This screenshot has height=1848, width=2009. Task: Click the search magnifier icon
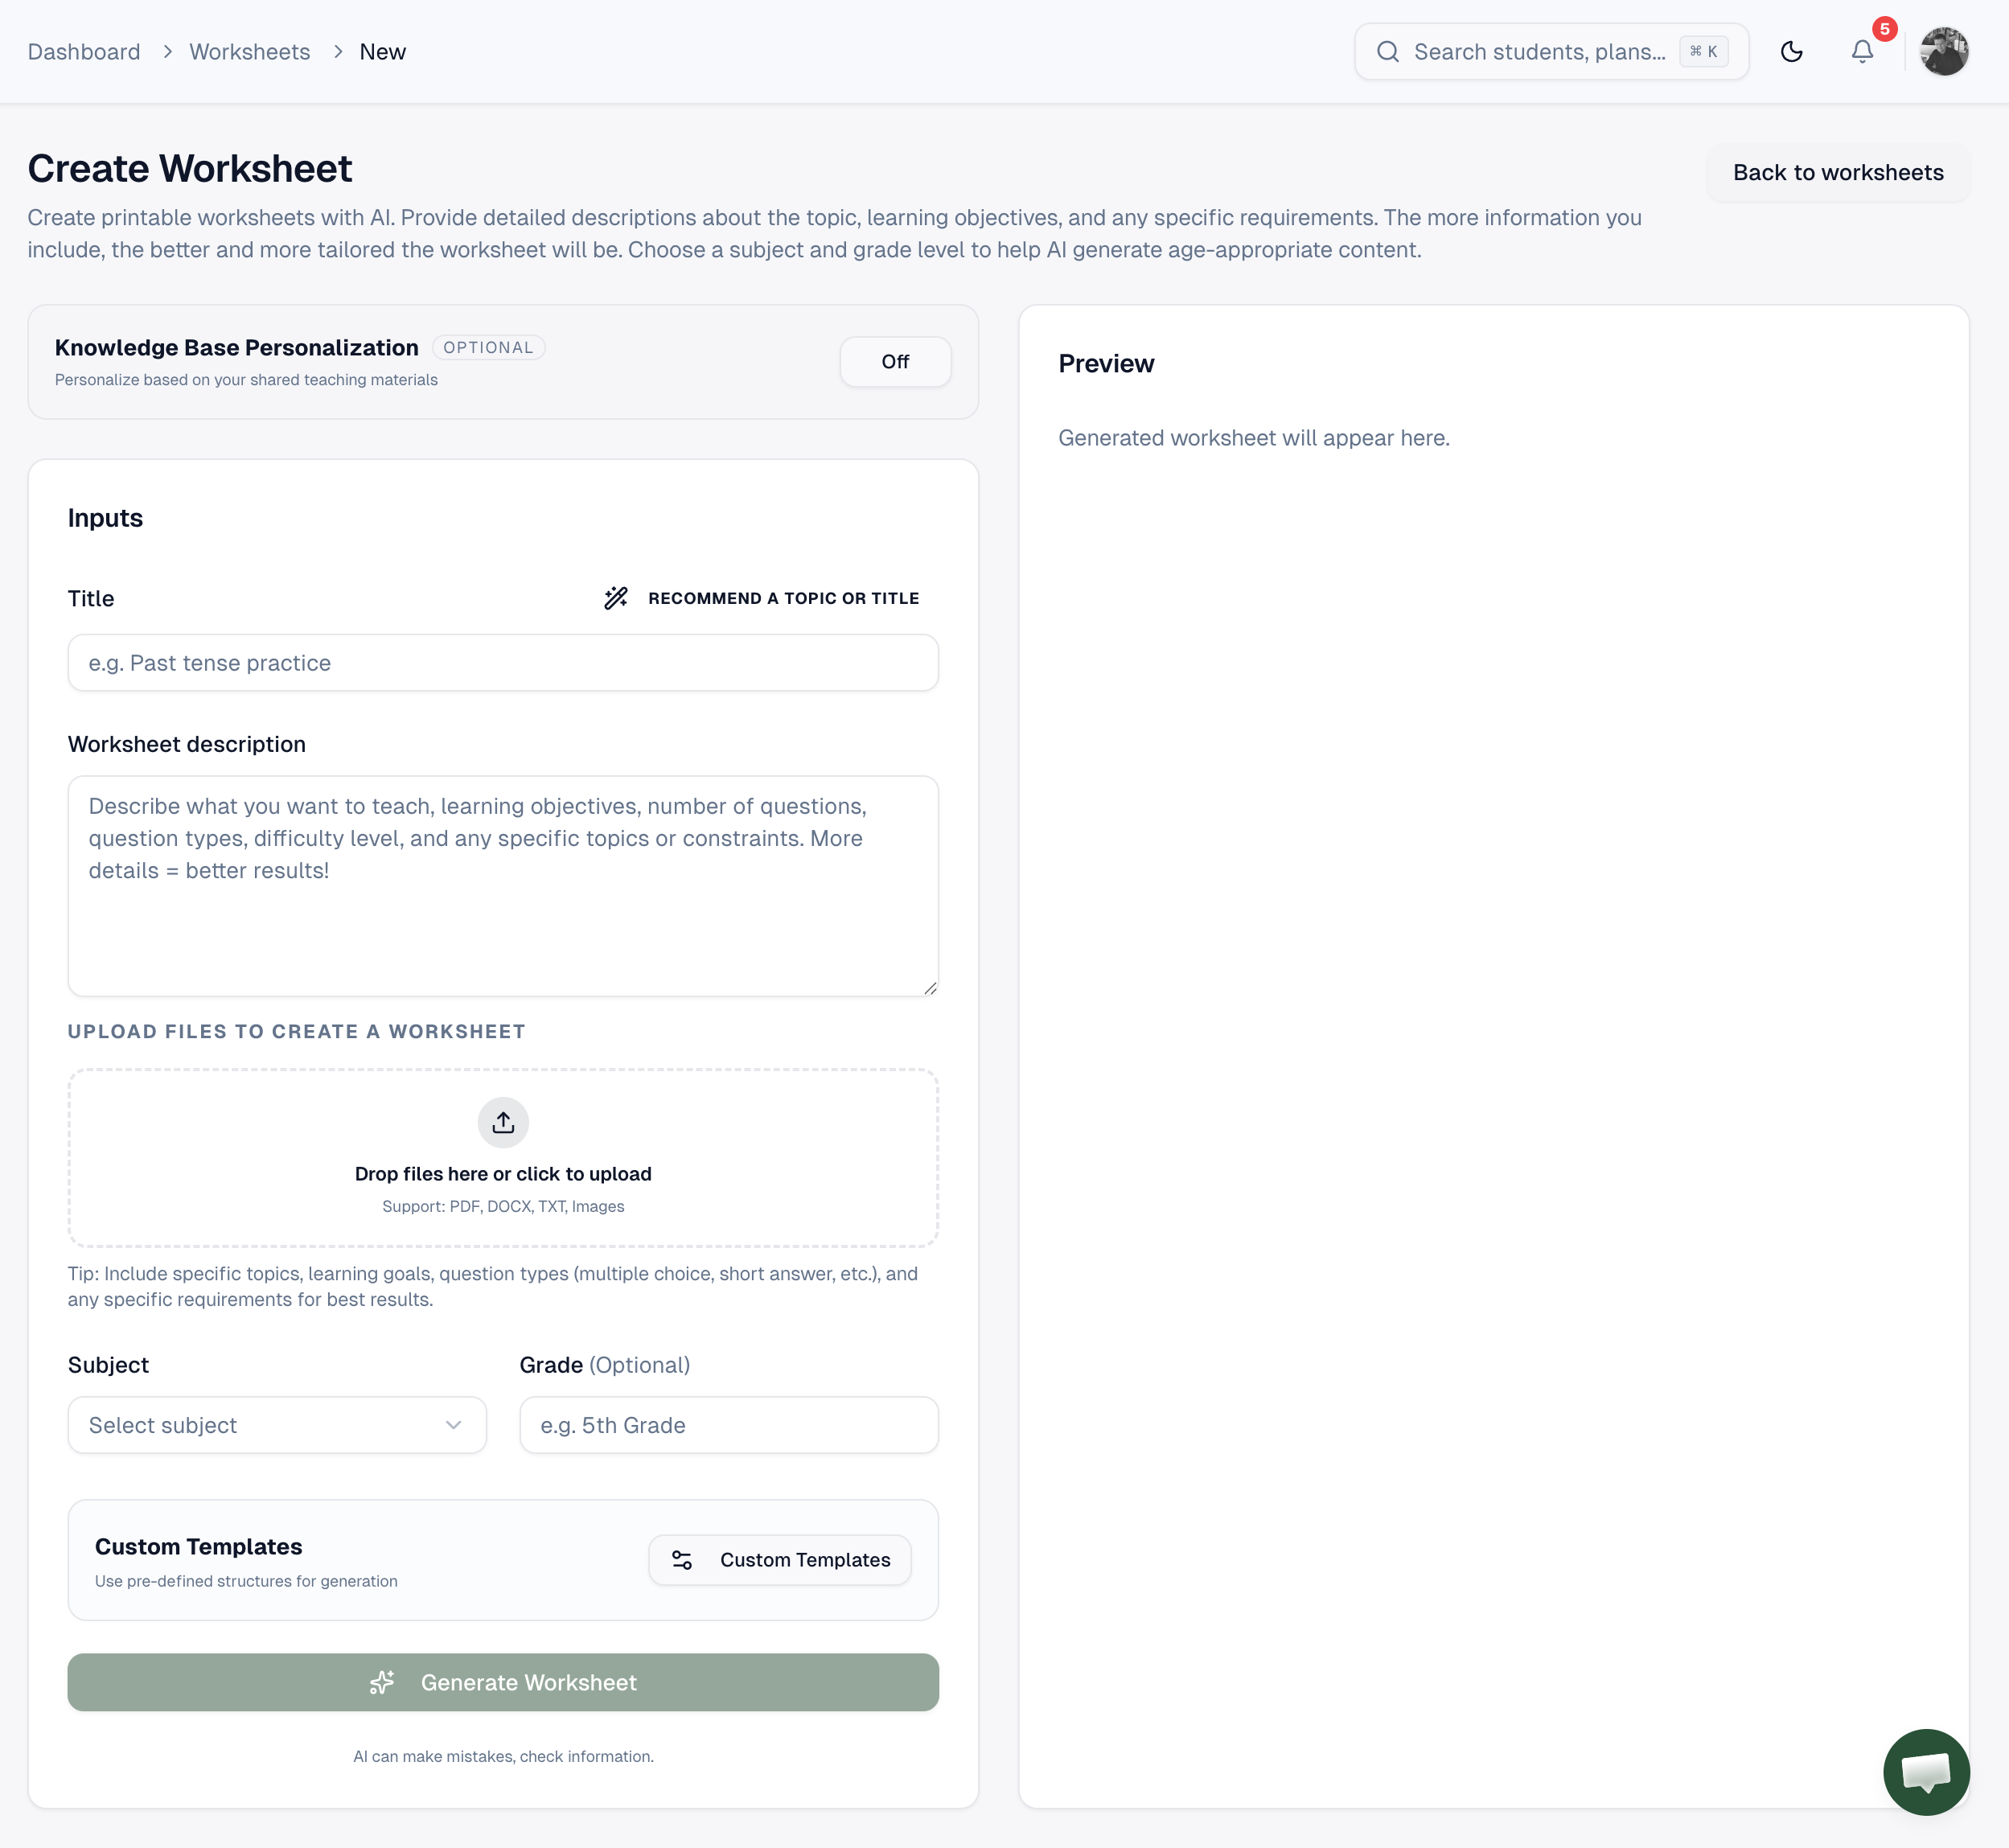[1387, 52]
